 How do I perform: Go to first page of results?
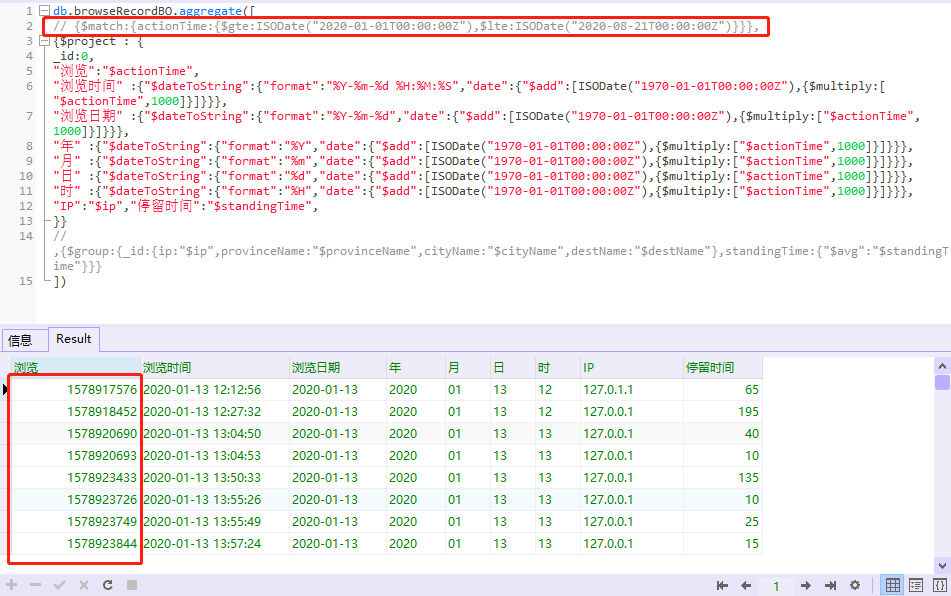[x=722, y=585]
